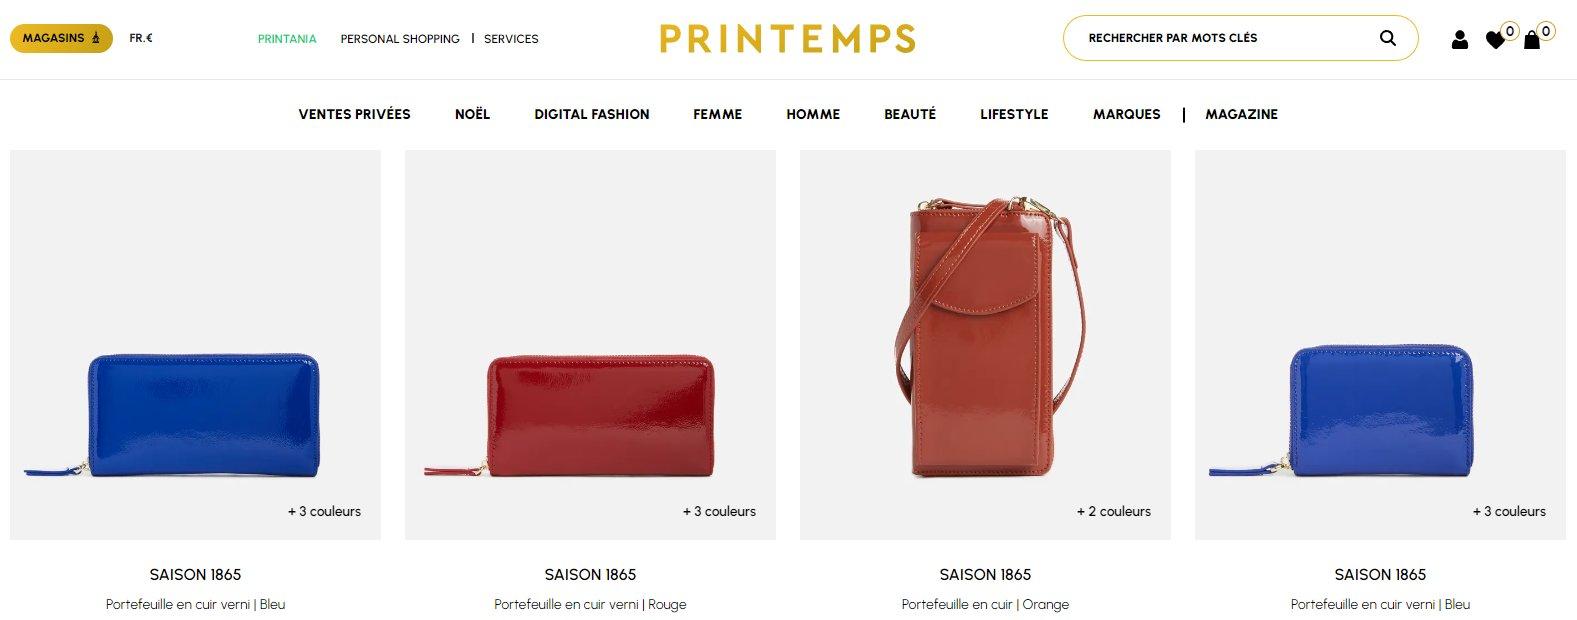Open the wishlist heart icon
1577x620 pixels.
(1496, 40)
